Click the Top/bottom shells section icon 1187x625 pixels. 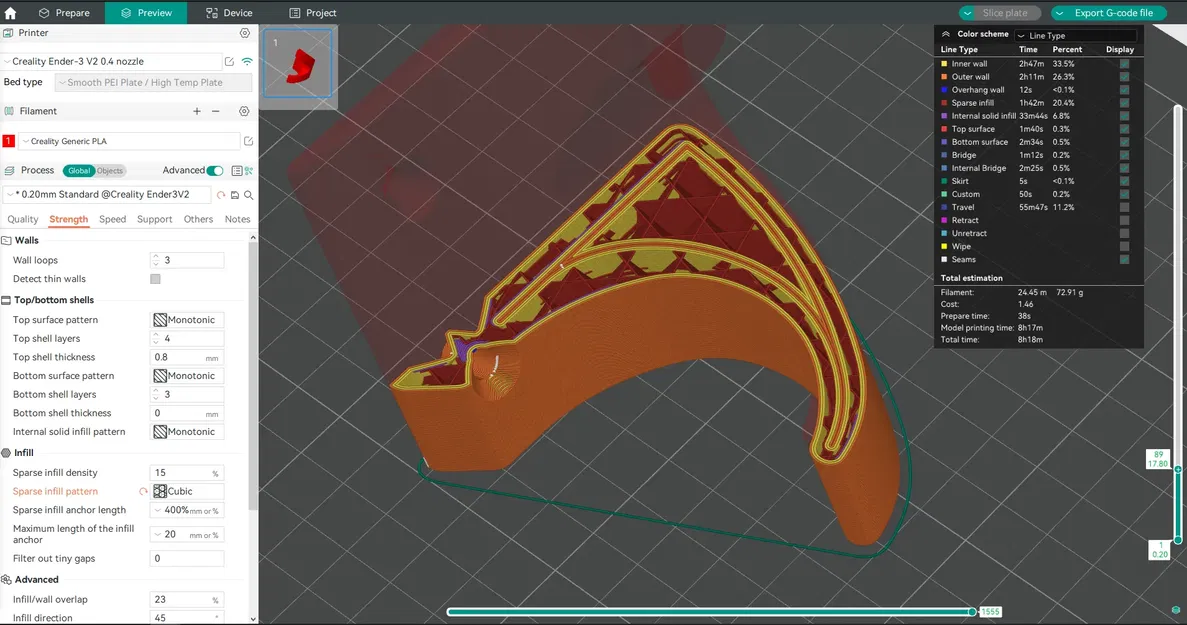pyautogui.click(x=6, y=300)
